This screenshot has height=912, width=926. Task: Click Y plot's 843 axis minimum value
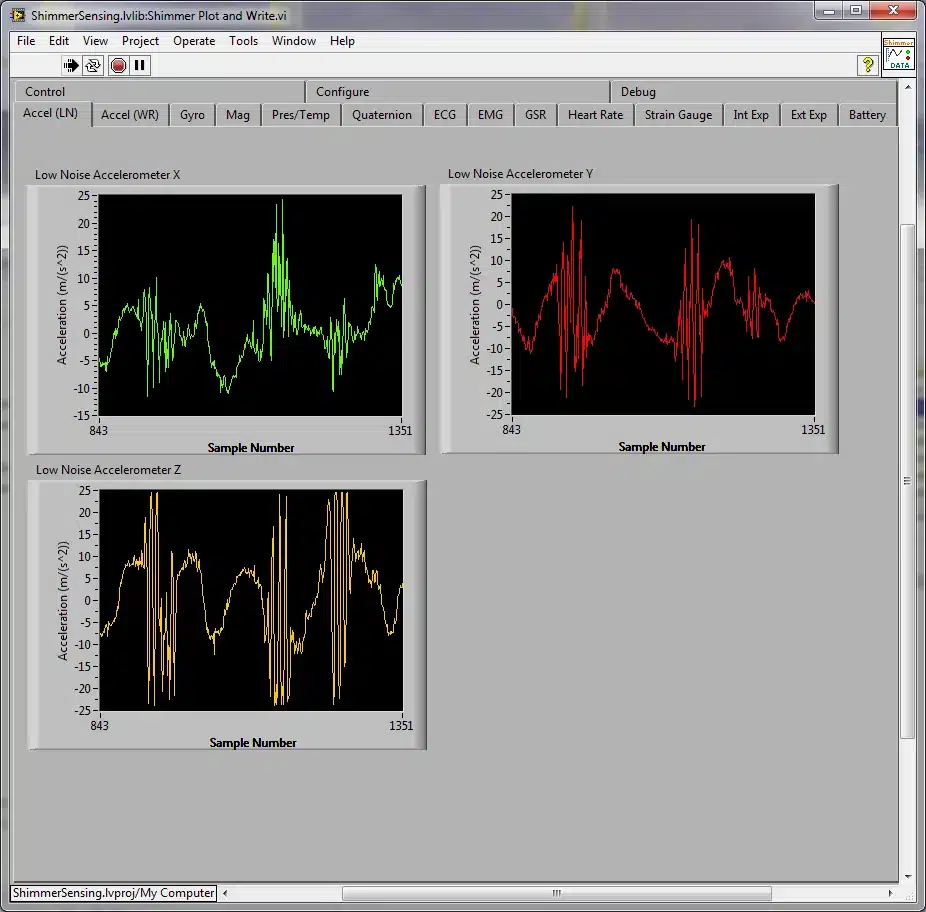(x=511, y=429)
